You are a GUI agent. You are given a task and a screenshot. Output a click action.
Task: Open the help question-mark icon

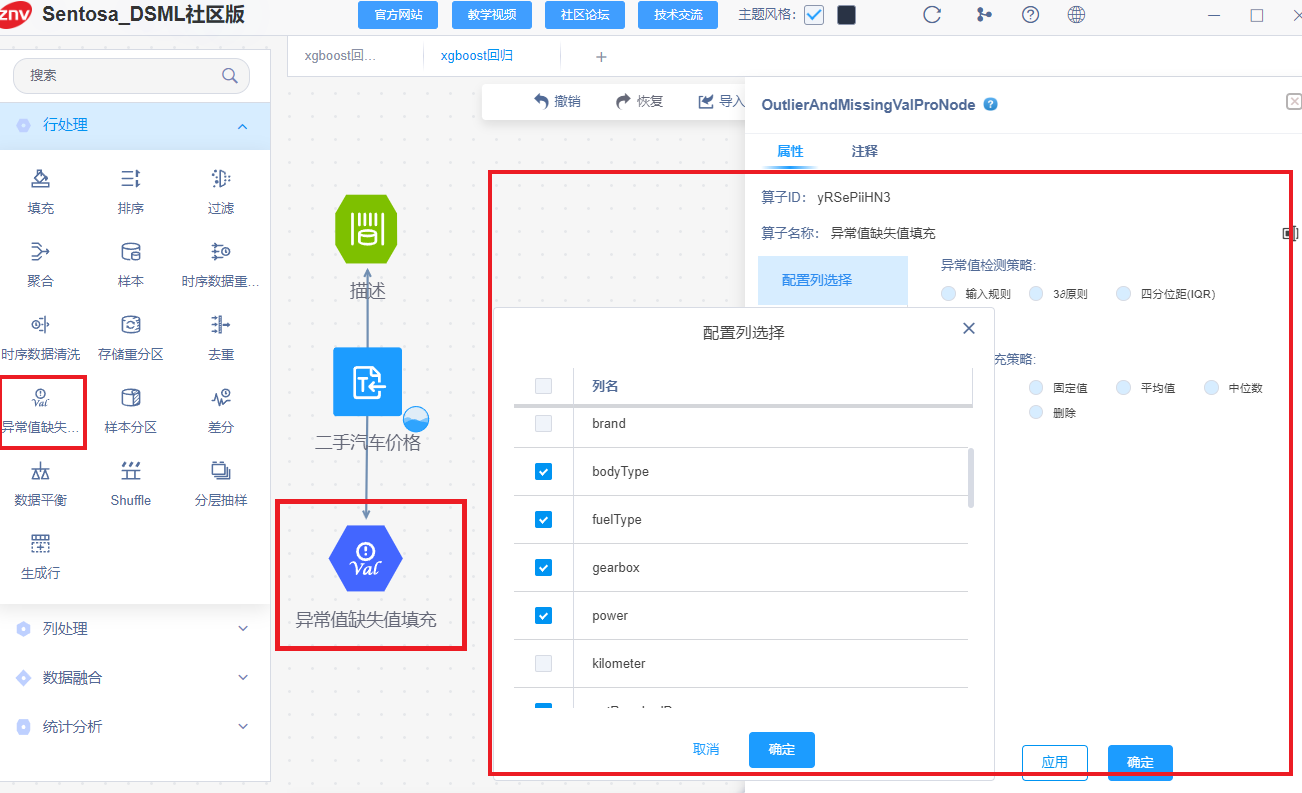1031,15
